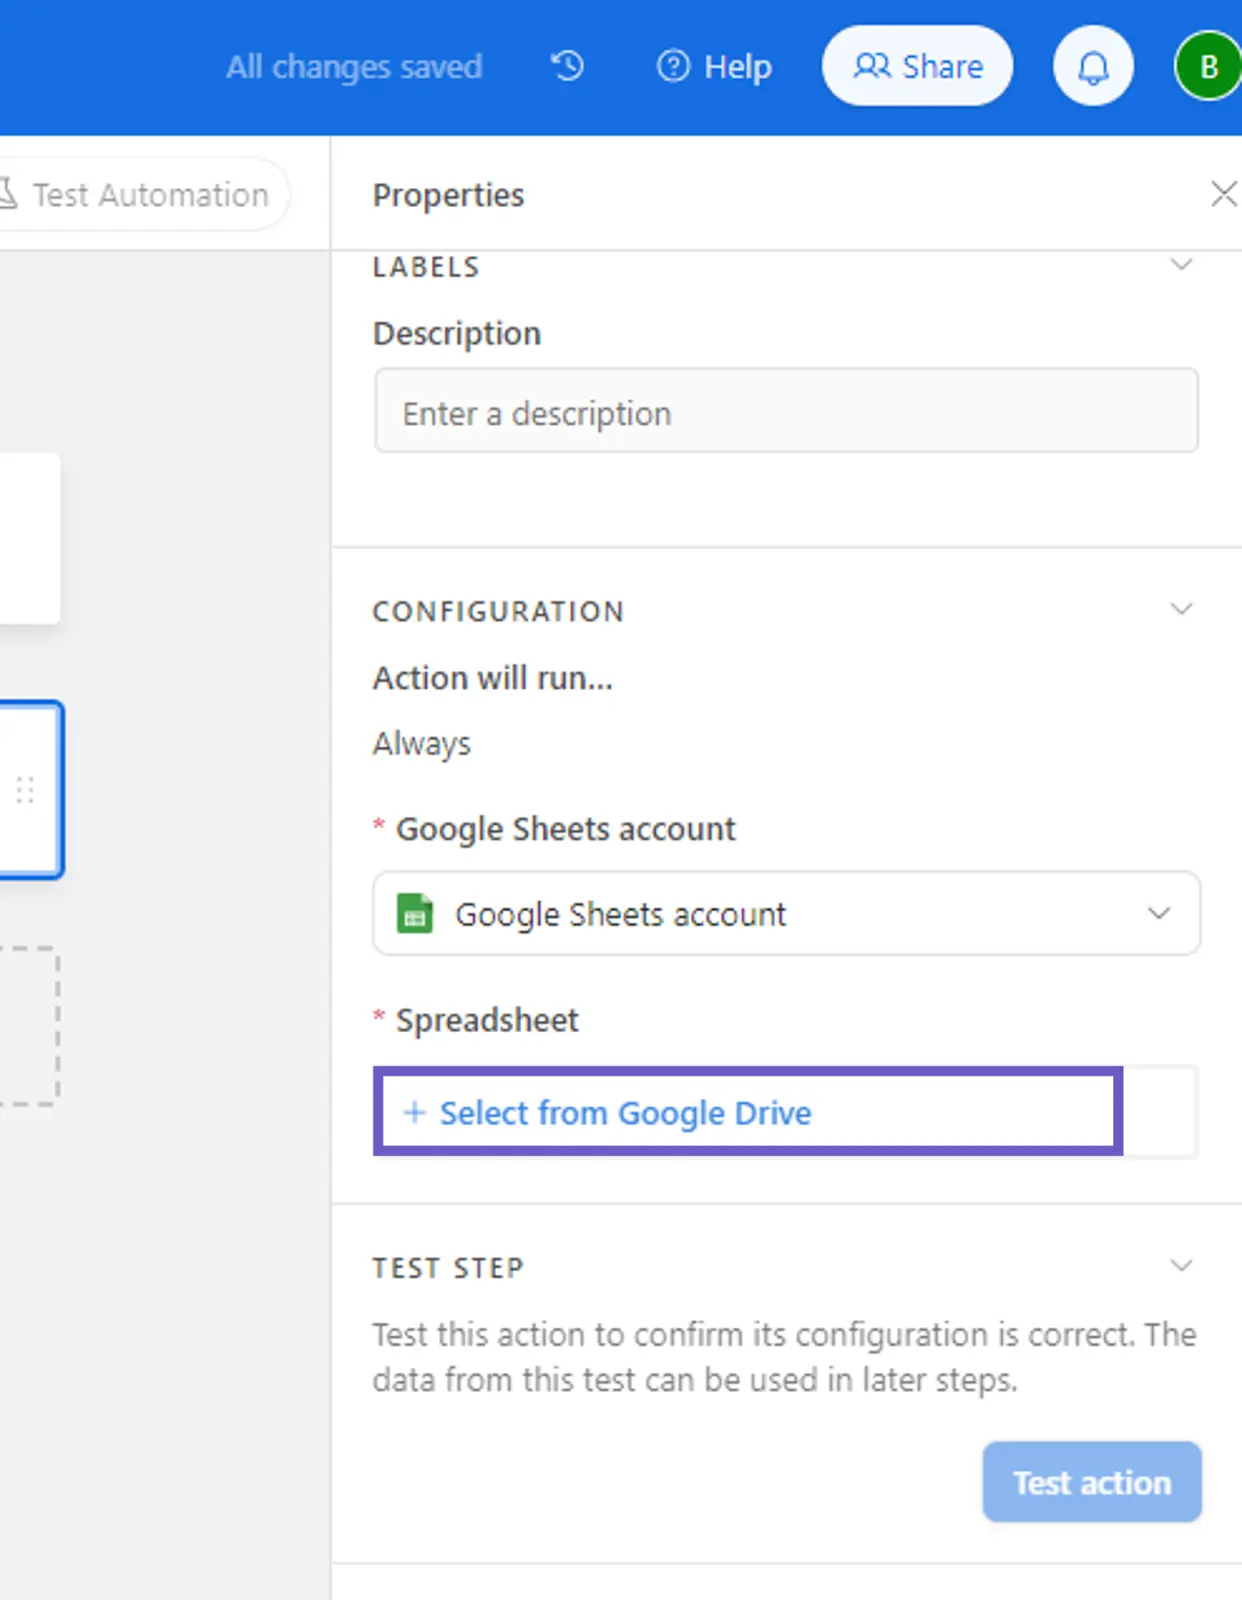This screenshot has height=1600, width=1242.
Task: Collapse the Labels section chevron
Action: (1181, 265)
